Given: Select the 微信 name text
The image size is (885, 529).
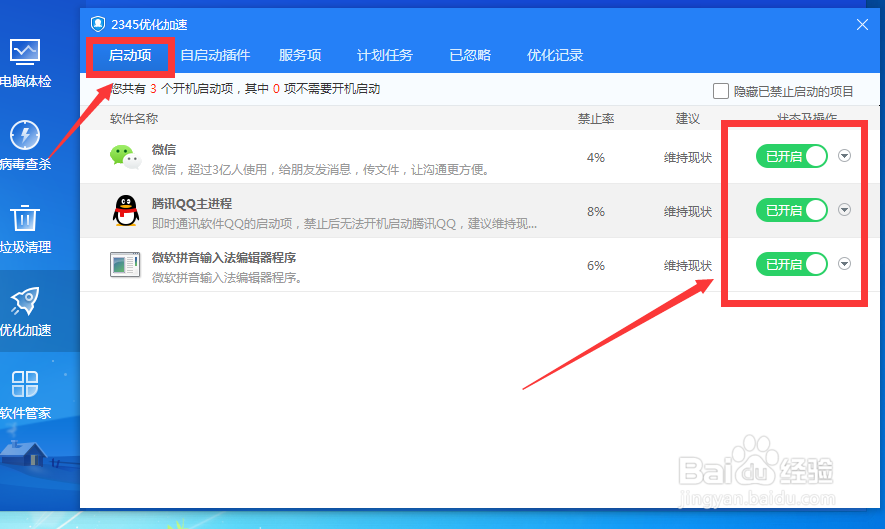Looking at the screenshot, I should point(164,150).
